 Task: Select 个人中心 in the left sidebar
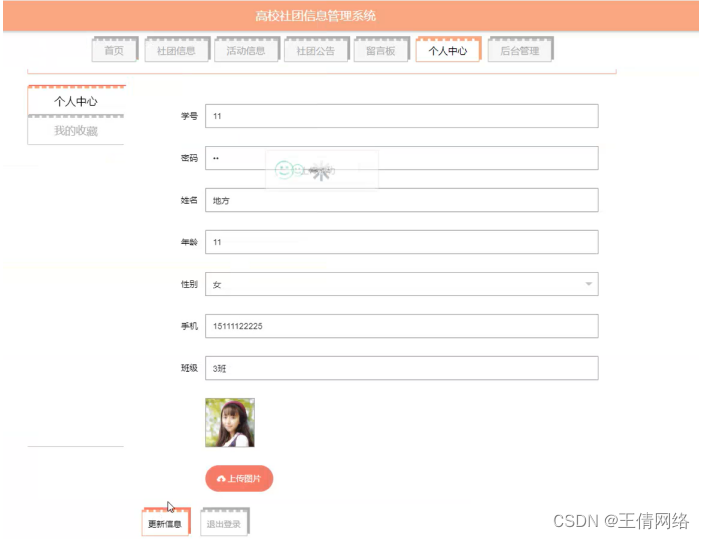tap(76, 101)
